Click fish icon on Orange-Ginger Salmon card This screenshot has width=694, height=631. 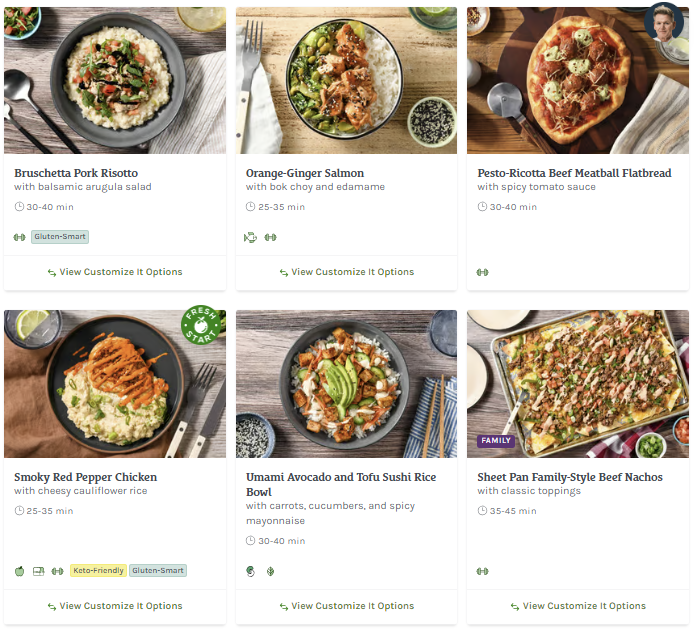pos(251,237)
